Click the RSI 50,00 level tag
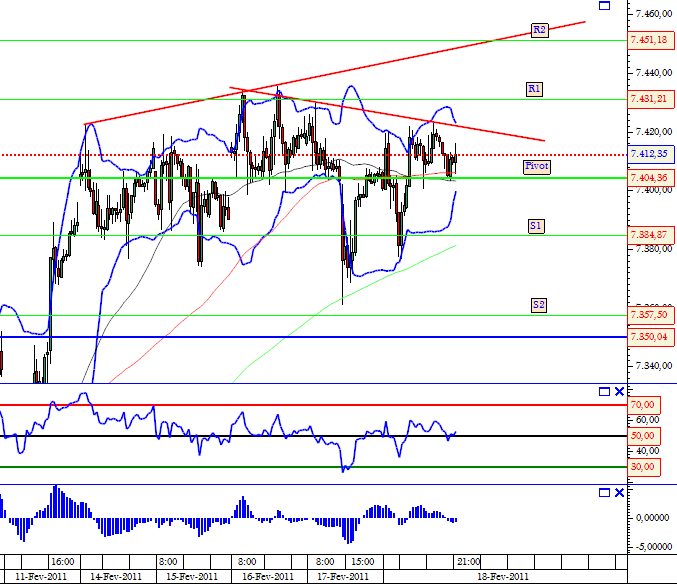The height and width of the screenshot is (584, 677). tap(644, 436)
